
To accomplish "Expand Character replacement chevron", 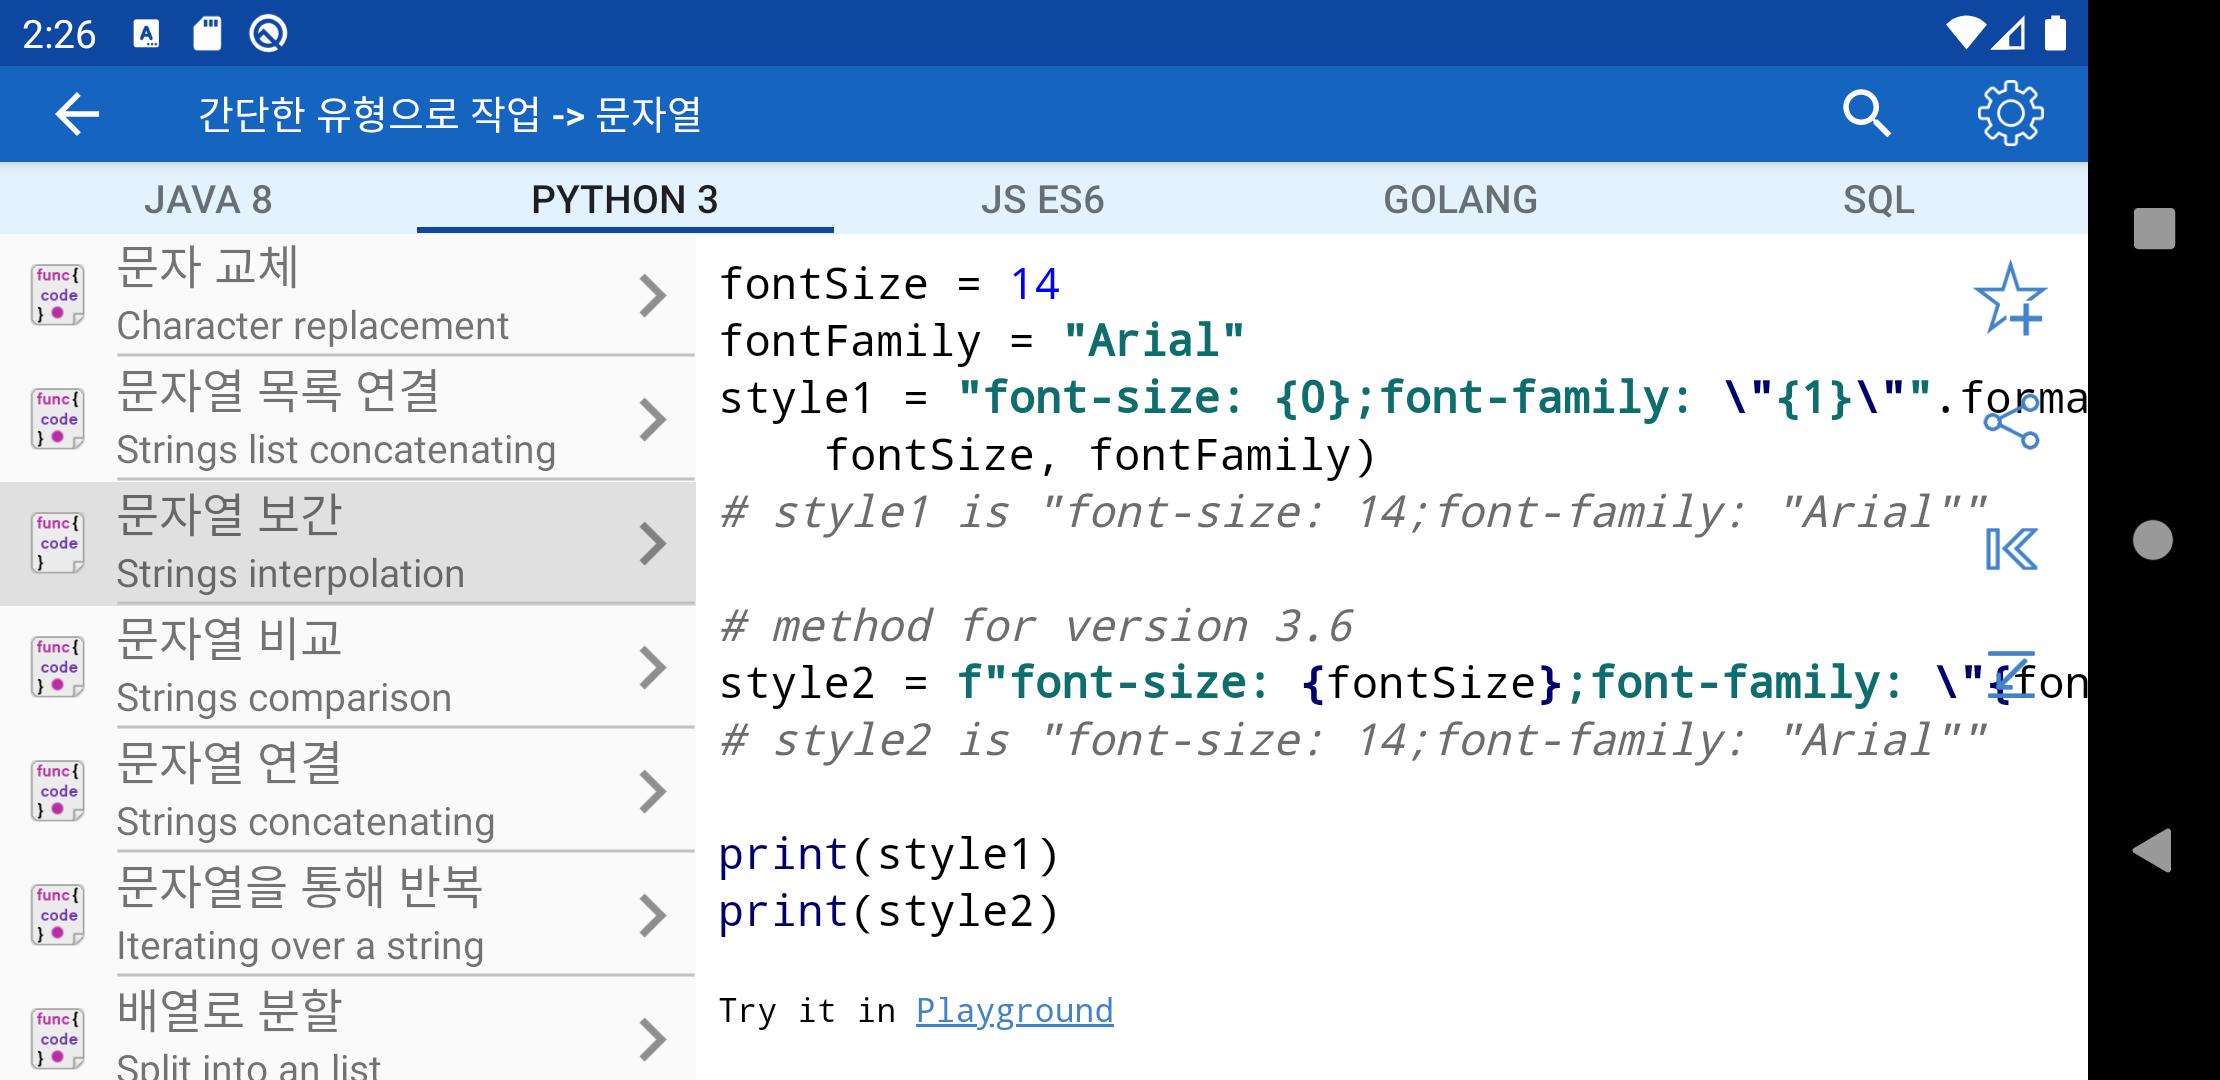I will pos(652,296).
